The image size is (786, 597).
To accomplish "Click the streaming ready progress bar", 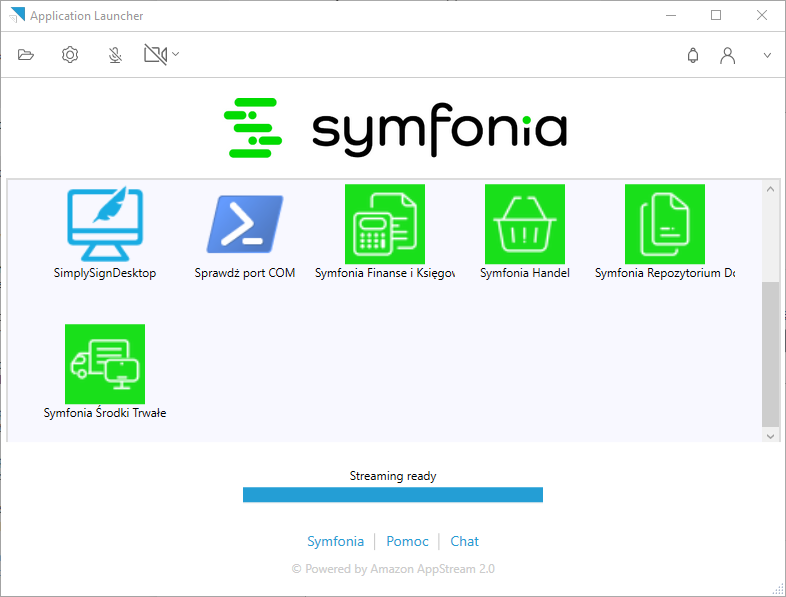I will click(392, 494).
